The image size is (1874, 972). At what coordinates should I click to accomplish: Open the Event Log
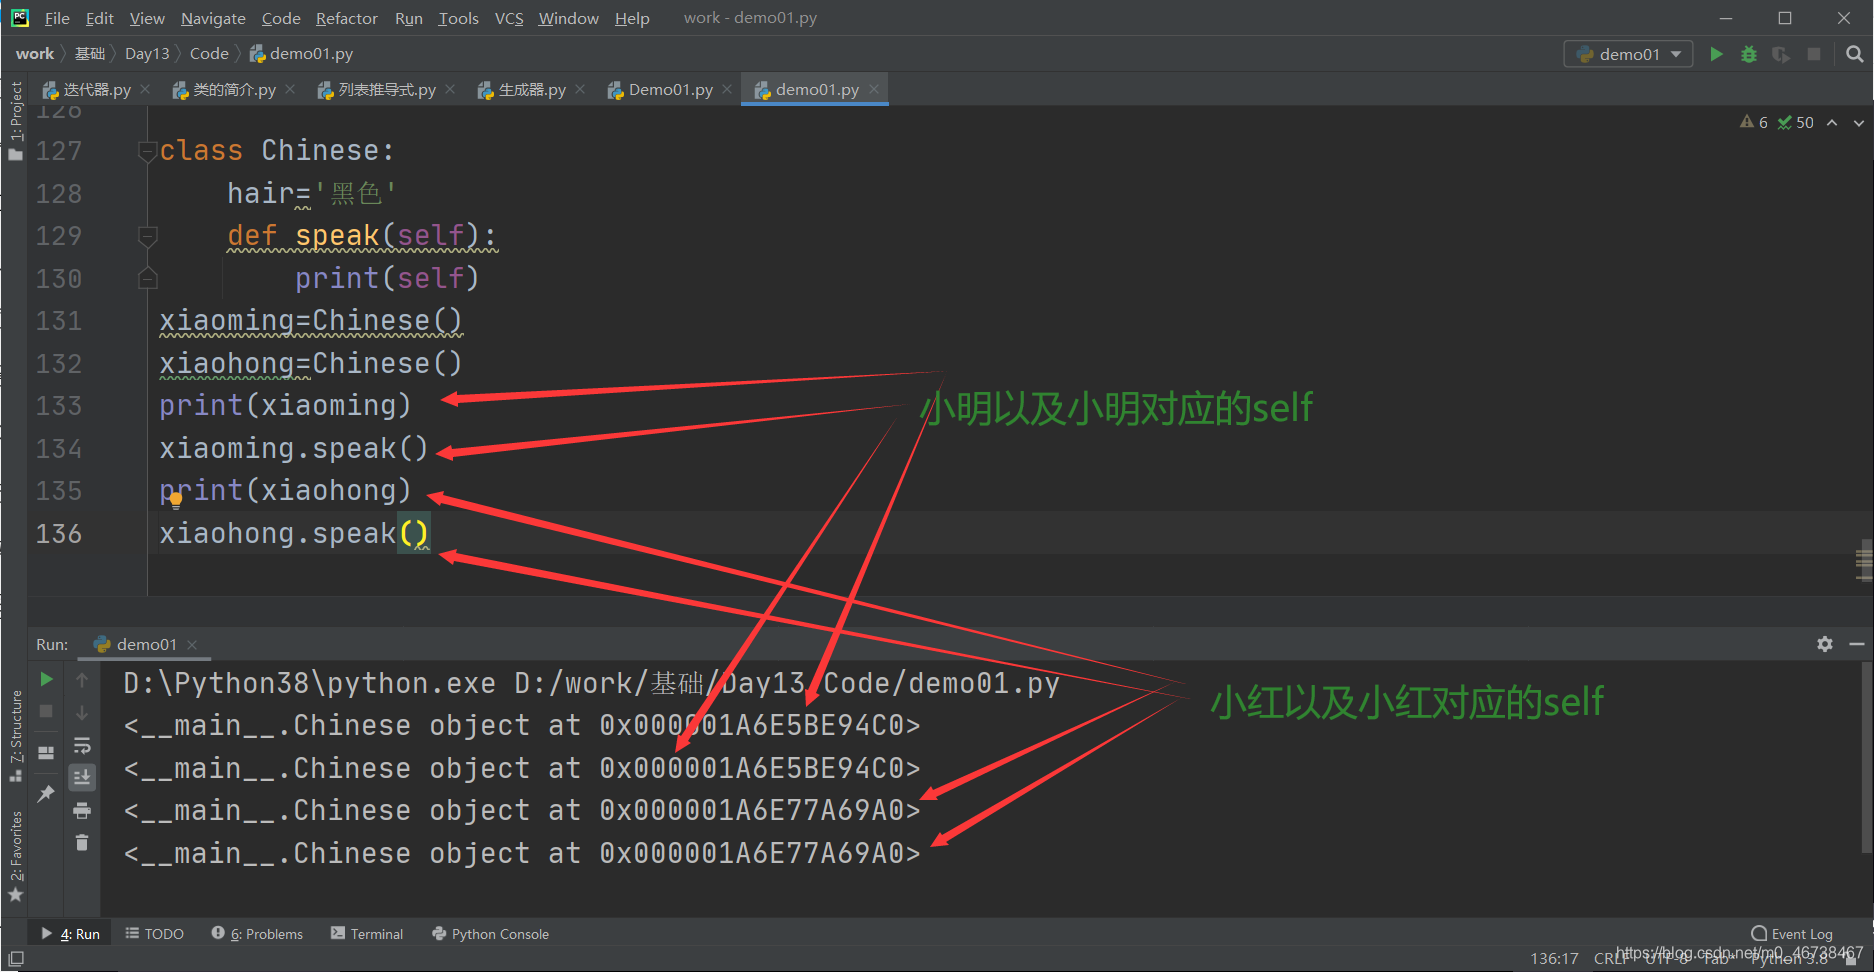click(1793, 934)
